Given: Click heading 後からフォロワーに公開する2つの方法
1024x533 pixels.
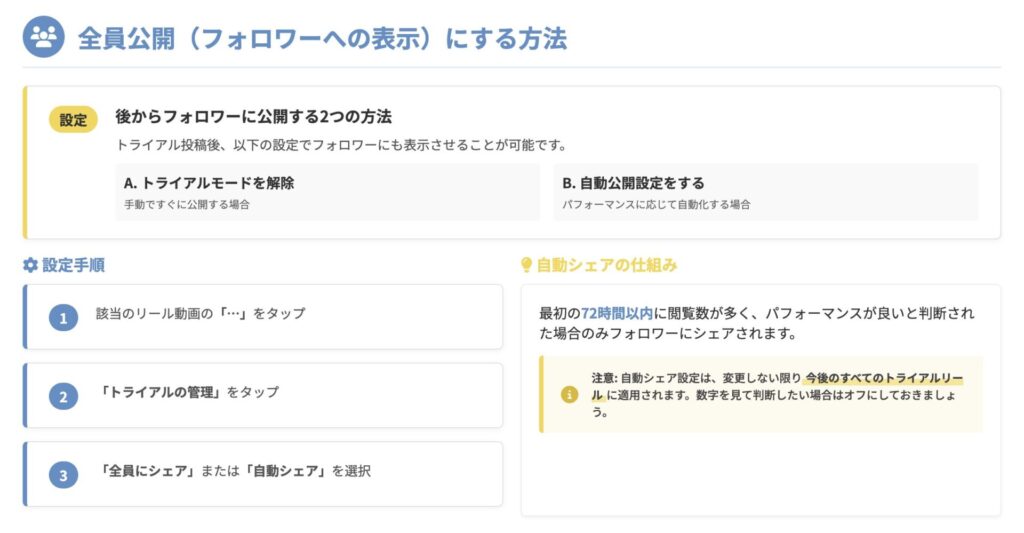Looking at the screenshot, I should point(253,117).
